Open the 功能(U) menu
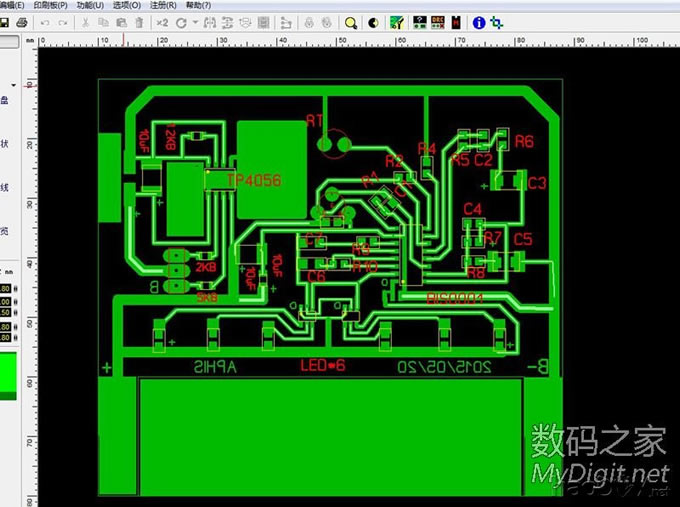The height and width of the screenshot is (507, 680). (x=89, y=5)
